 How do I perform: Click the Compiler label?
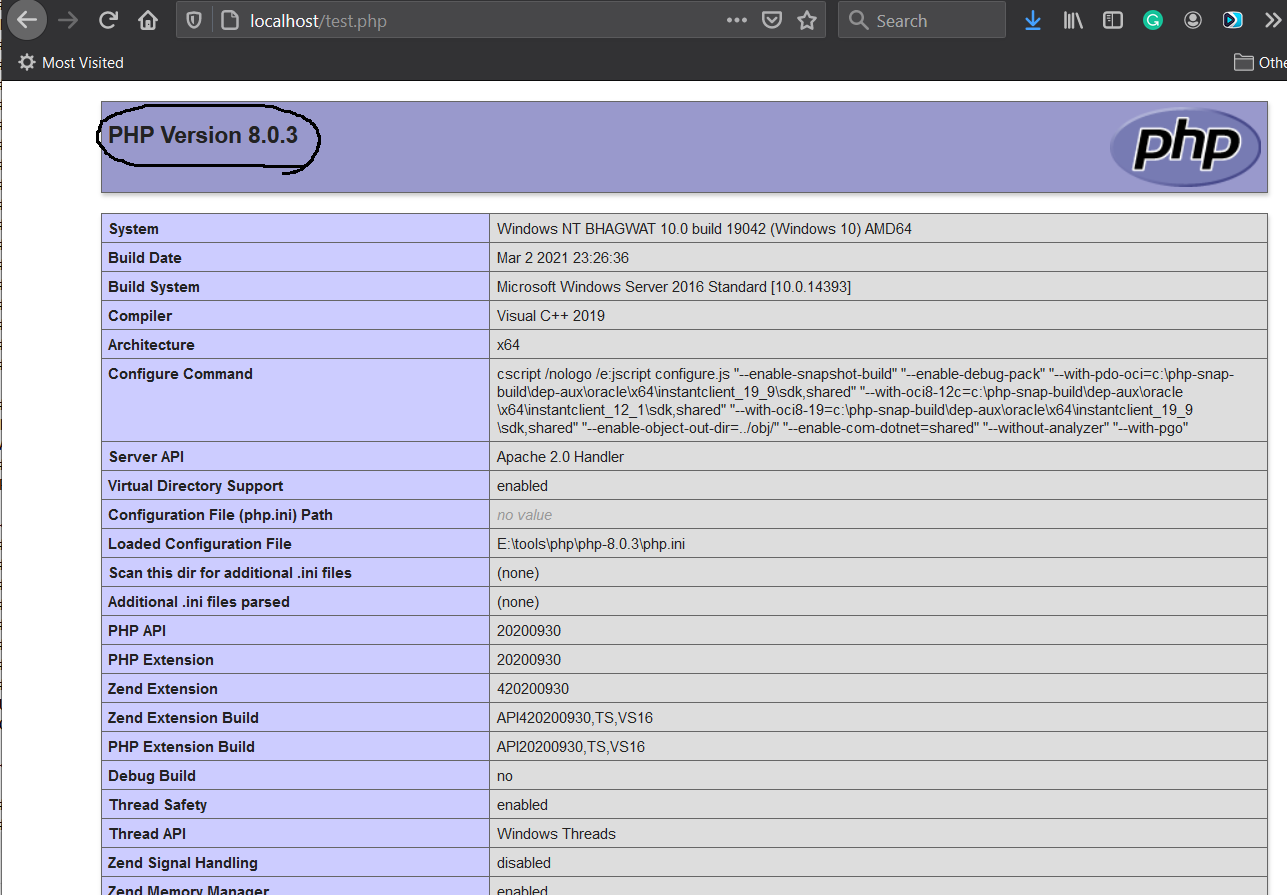click(140, 316)
